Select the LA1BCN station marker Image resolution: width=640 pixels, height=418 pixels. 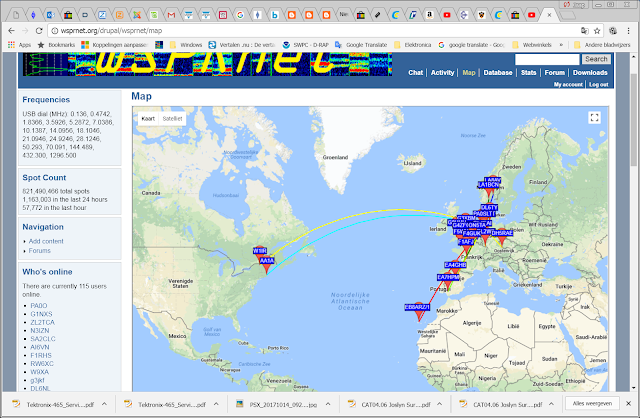pos(488,185)
